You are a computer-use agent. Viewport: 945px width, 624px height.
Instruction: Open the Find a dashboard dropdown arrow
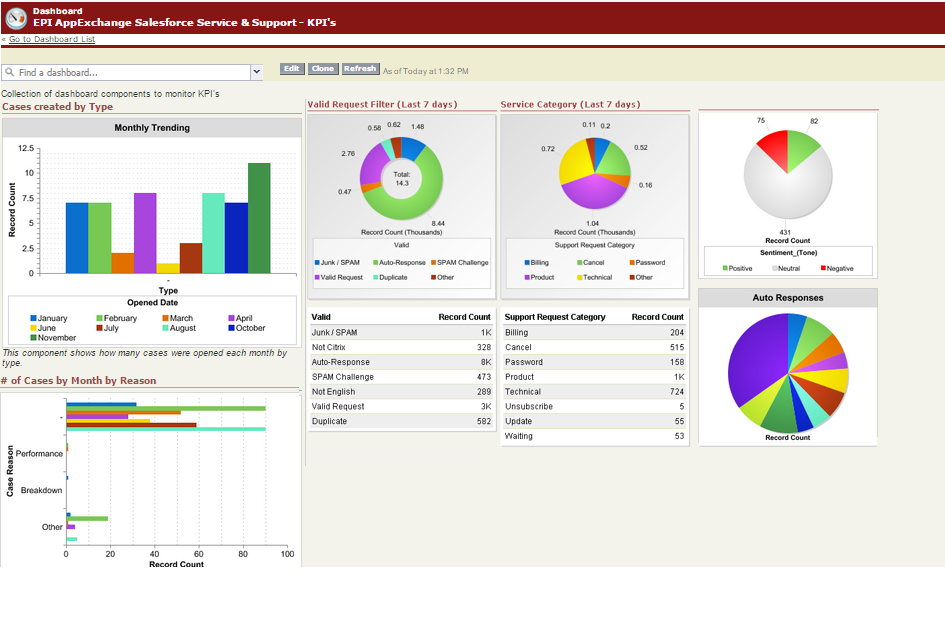click(x=257, y=72)
